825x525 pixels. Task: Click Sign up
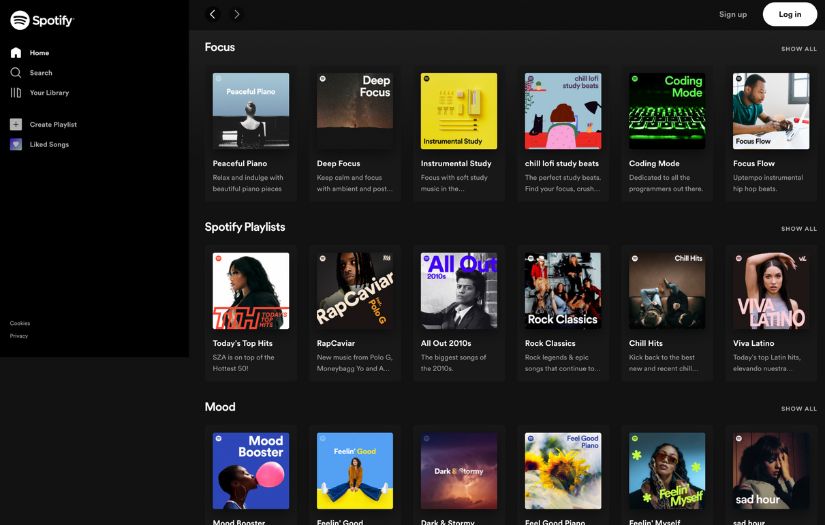[733, 14]
